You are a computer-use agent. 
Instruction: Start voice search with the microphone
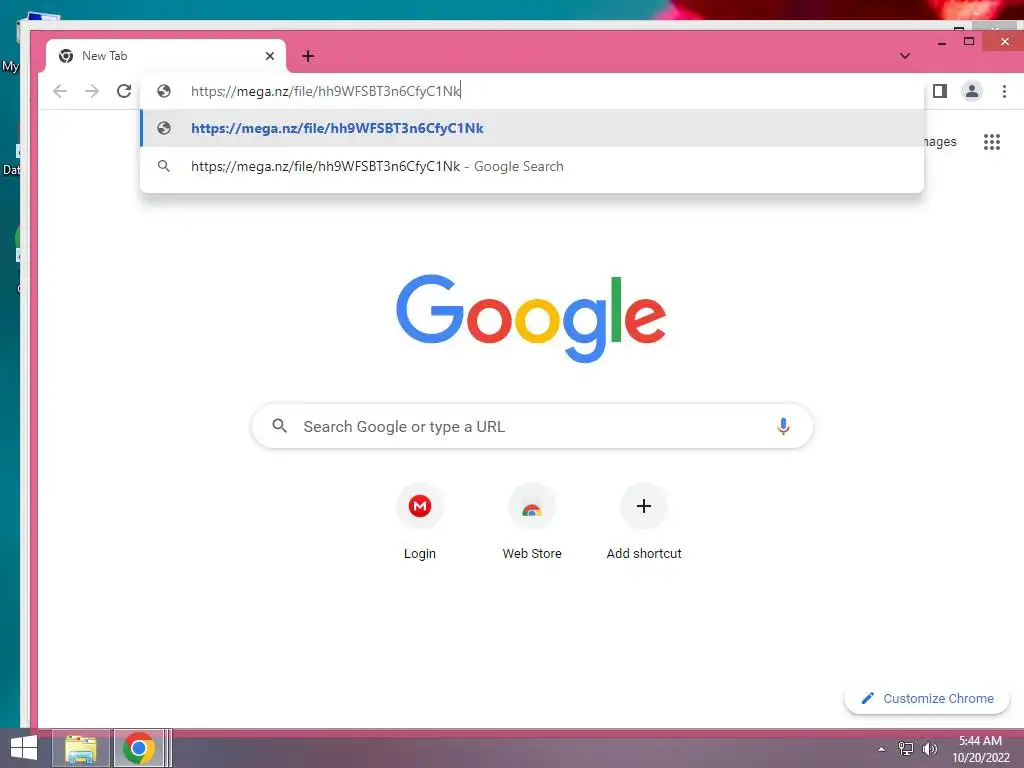coord(783,426)
